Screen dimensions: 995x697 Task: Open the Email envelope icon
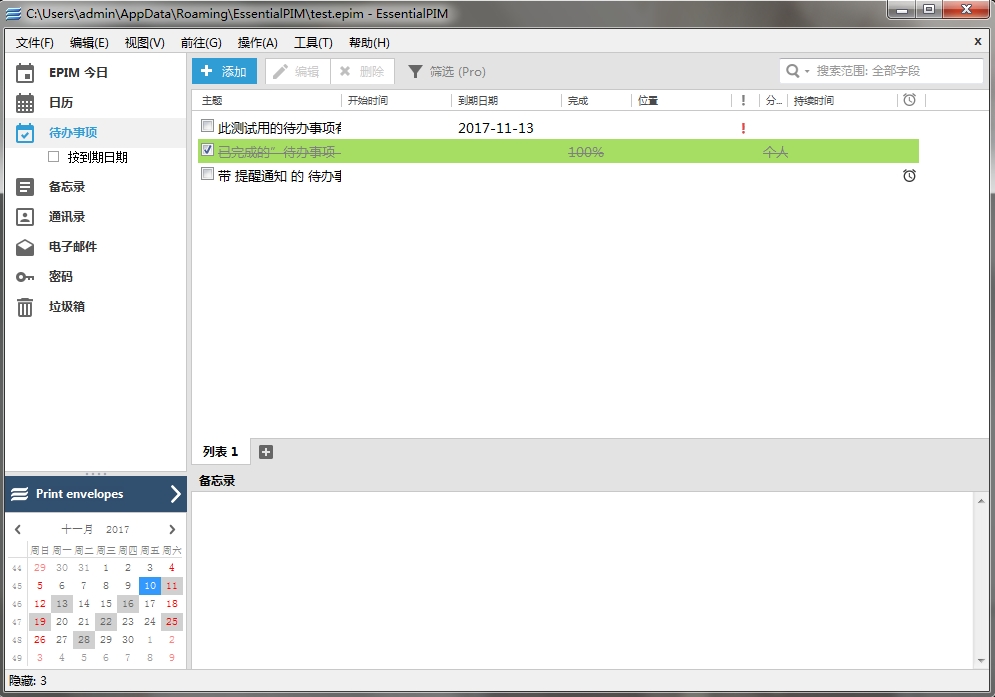(x=25, y=247)
